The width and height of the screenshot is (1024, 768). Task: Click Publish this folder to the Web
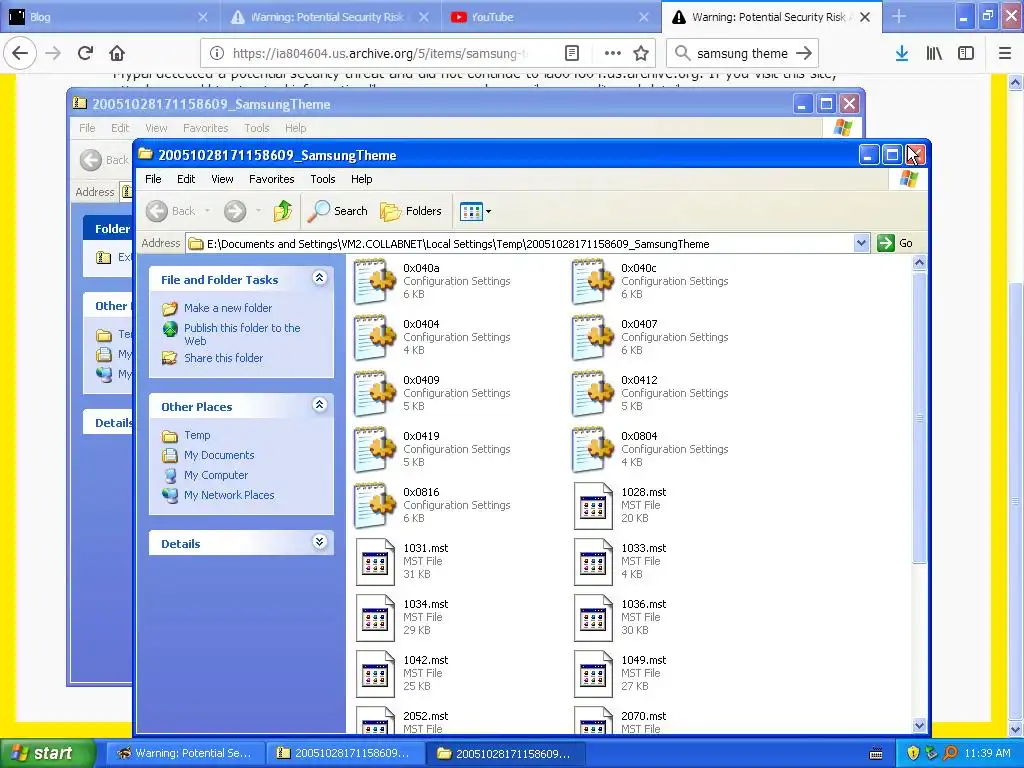(242, 334)
